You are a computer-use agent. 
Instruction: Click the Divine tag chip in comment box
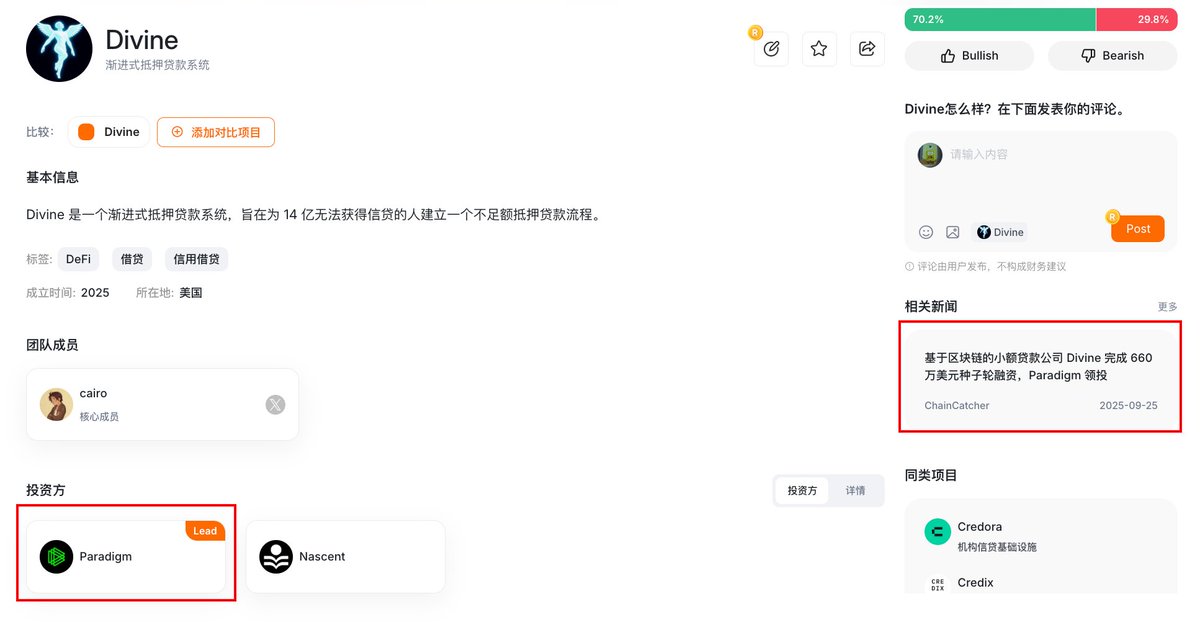click(x=1000, y=232)
